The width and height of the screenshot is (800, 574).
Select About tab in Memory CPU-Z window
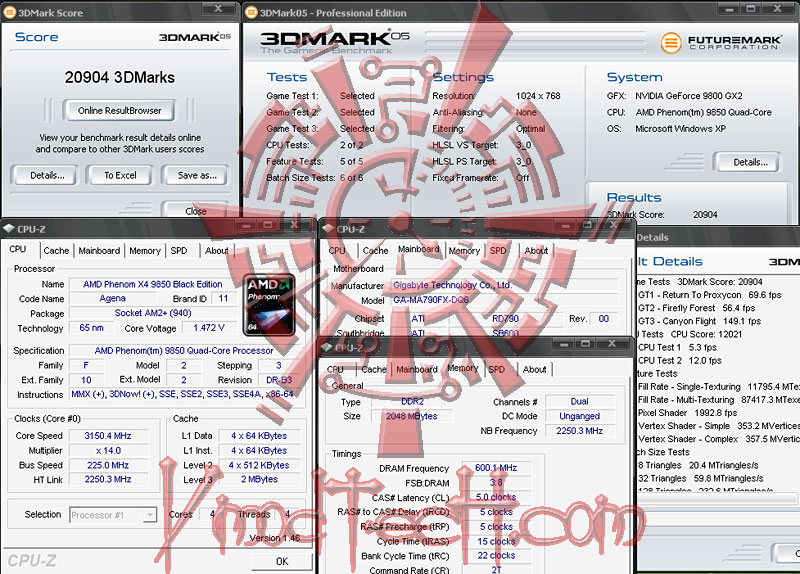pos(534,369)
